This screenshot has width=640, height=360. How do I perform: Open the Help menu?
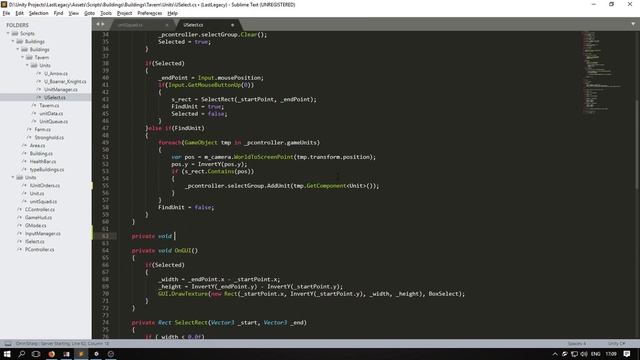(x=173, y=13)
